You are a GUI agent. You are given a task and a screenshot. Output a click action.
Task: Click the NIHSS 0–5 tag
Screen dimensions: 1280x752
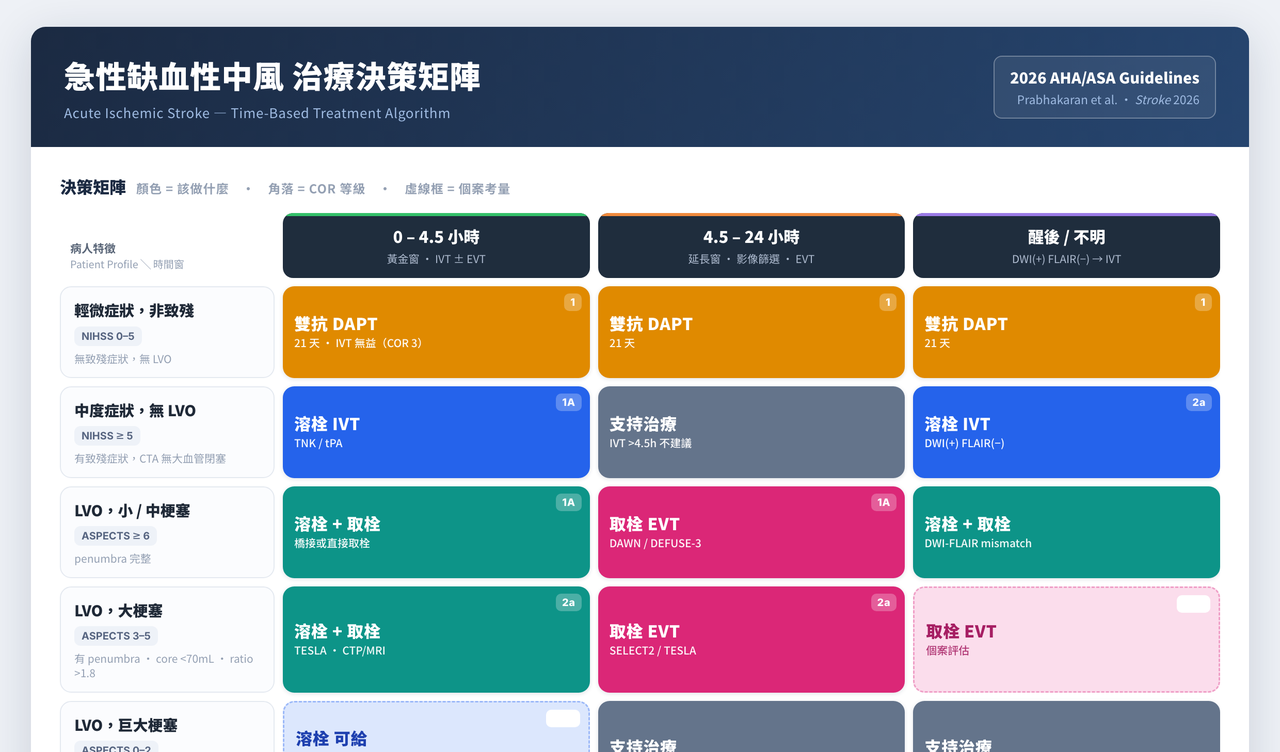pyautogui.click(x=108, y=336)
